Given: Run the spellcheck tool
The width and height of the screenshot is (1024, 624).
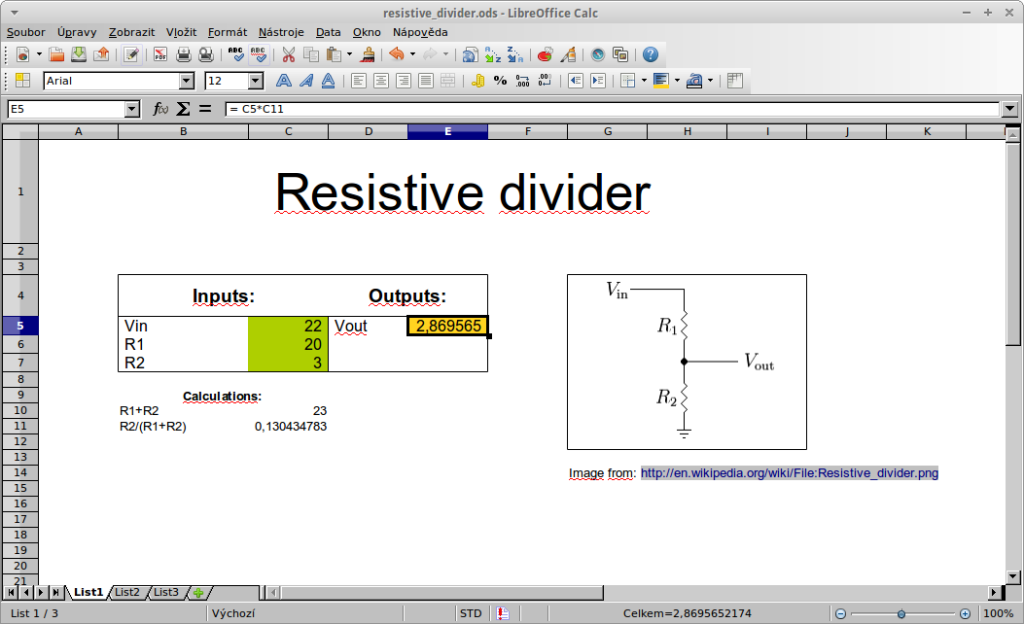Looking at the screenshot, I should point(236,55).
